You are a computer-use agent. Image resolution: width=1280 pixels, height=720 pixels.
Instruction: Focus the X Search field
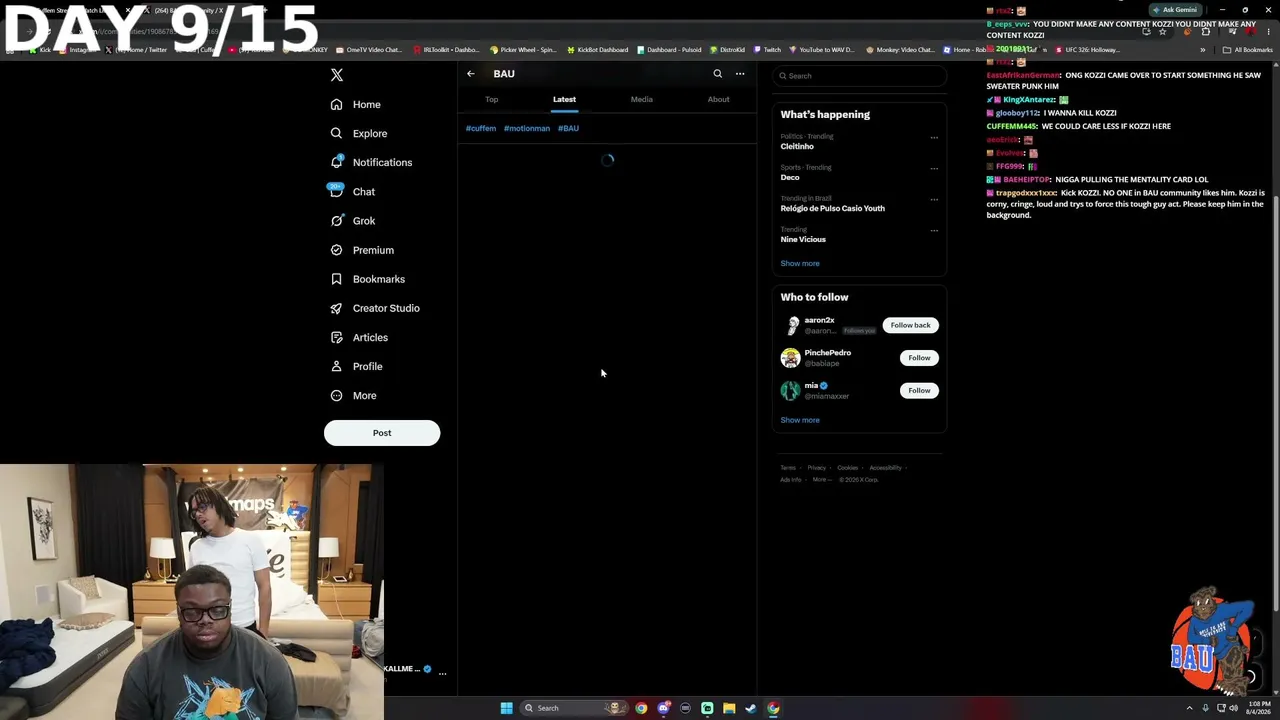860,76
